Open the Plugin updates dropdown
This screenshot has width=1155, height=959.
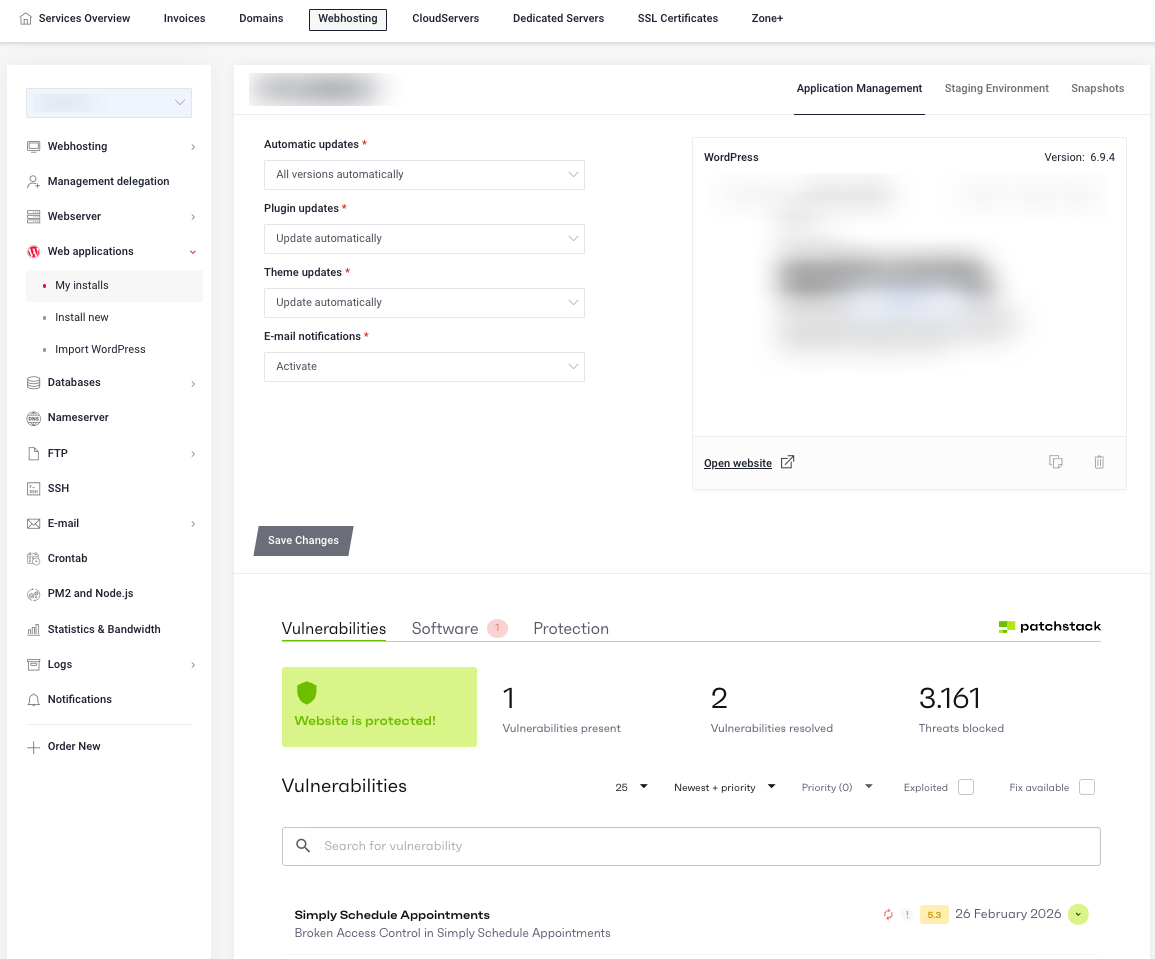(424, 238)
